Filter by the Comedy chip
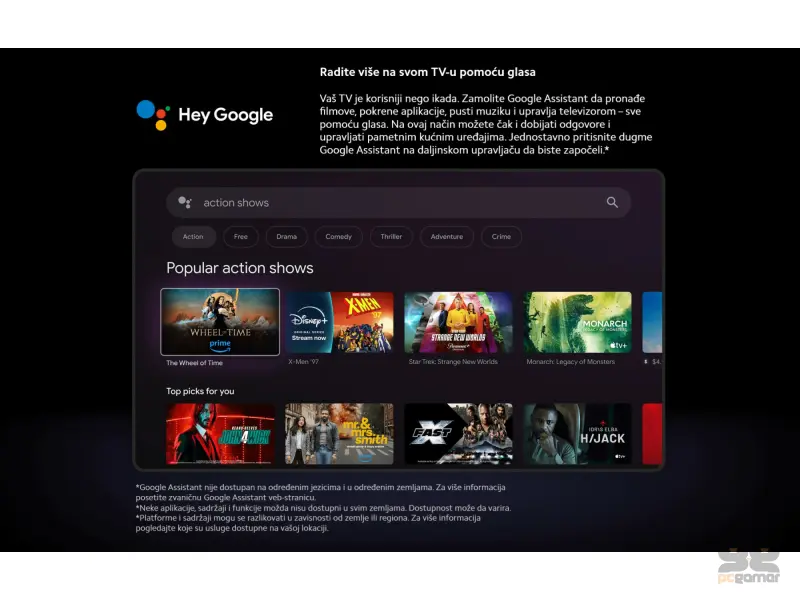 click(x=339, y=237)
